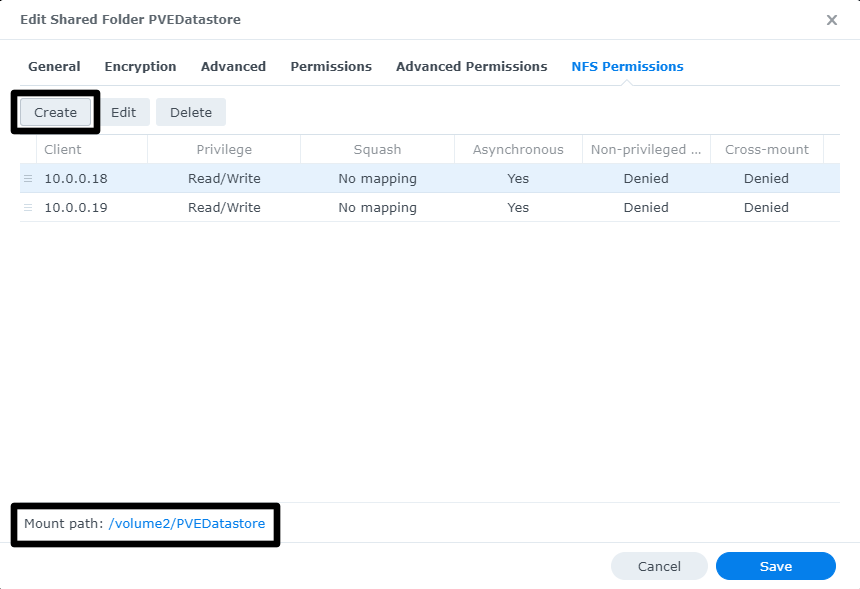Open the /volume2/PVEDatastore mount path link
The width and height of the screenshot is (860, 589).
(187, 524)
